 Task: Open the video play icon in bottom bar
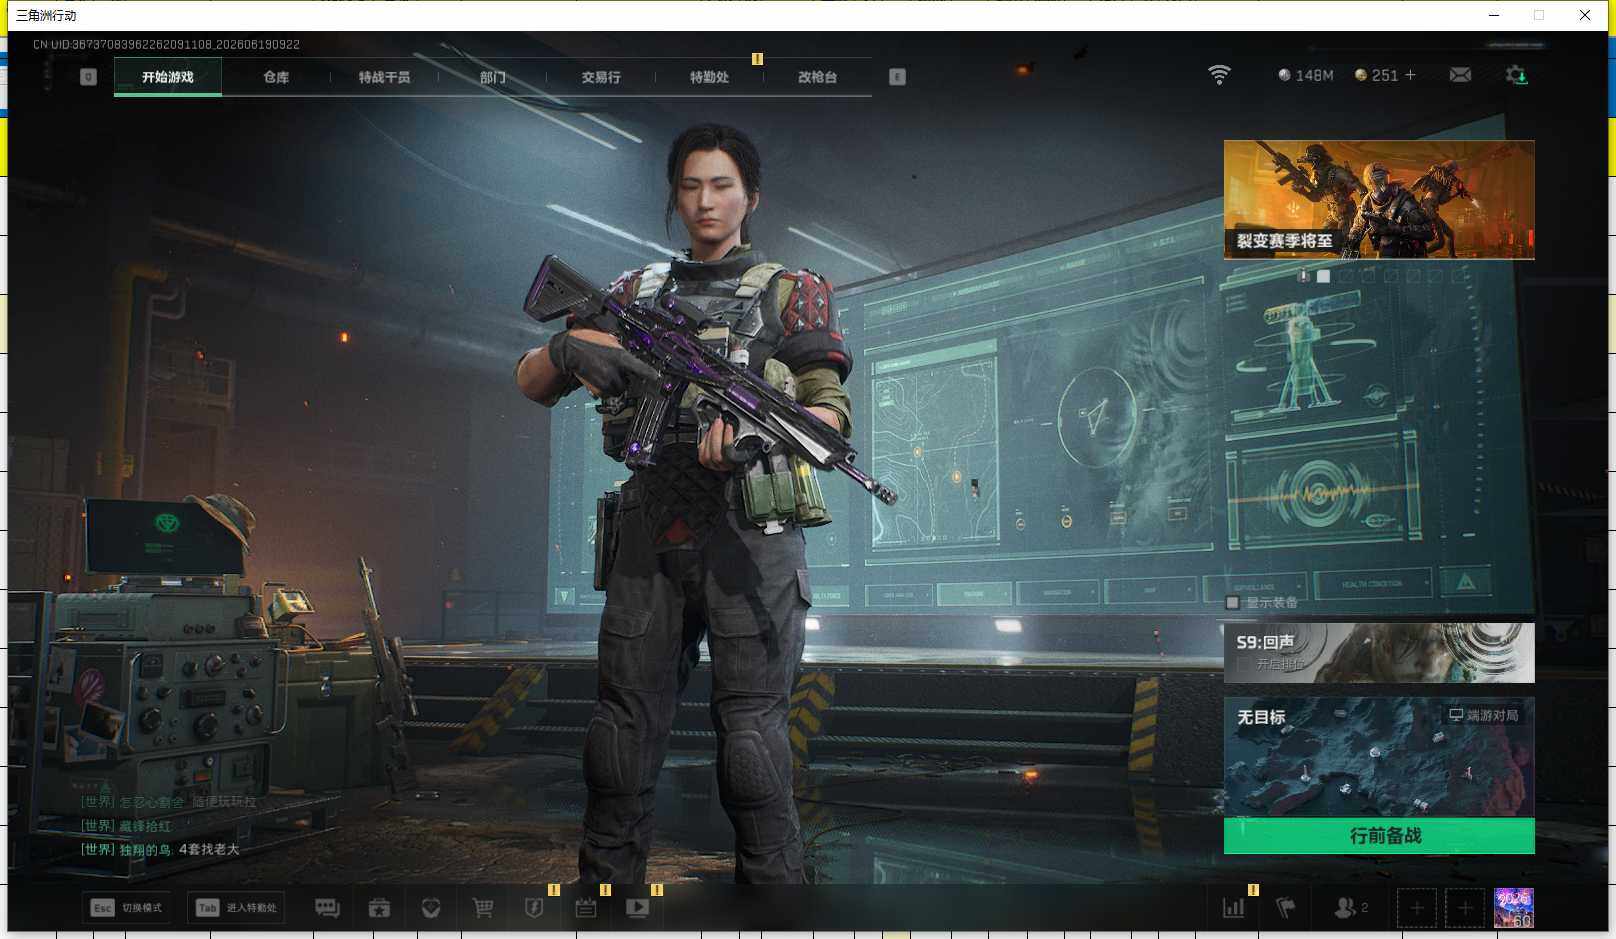pyautogui.click(x=637, y=908)
